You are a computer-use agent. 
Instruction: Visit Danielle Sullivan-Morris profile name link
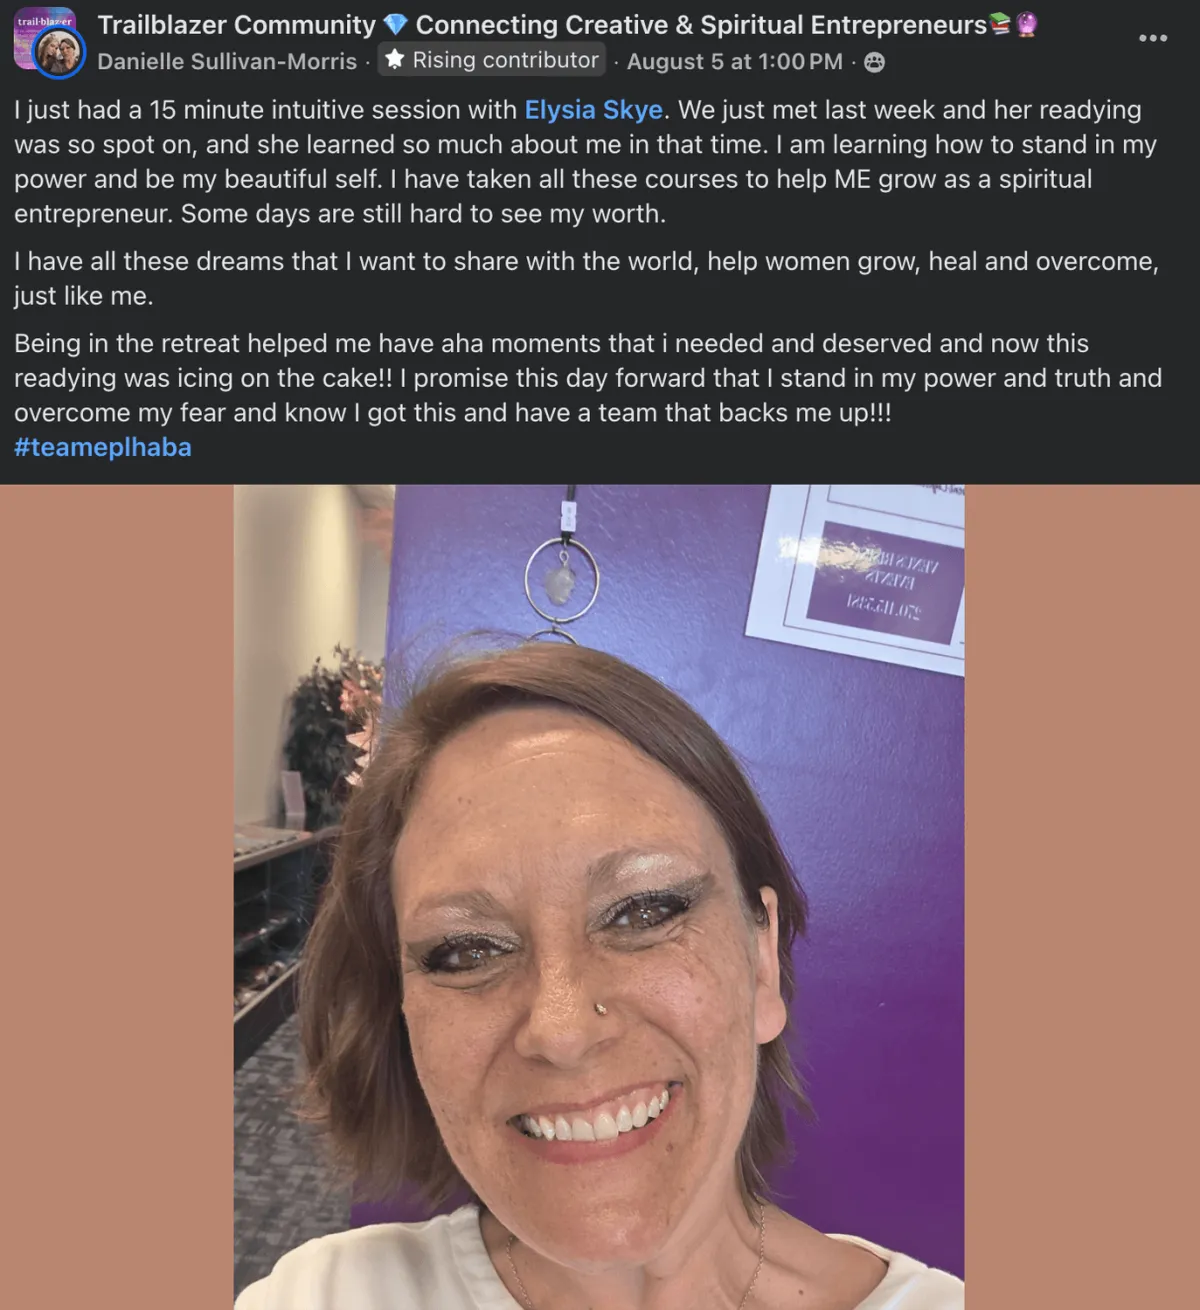pyautogui.click(x=227, y=62)
